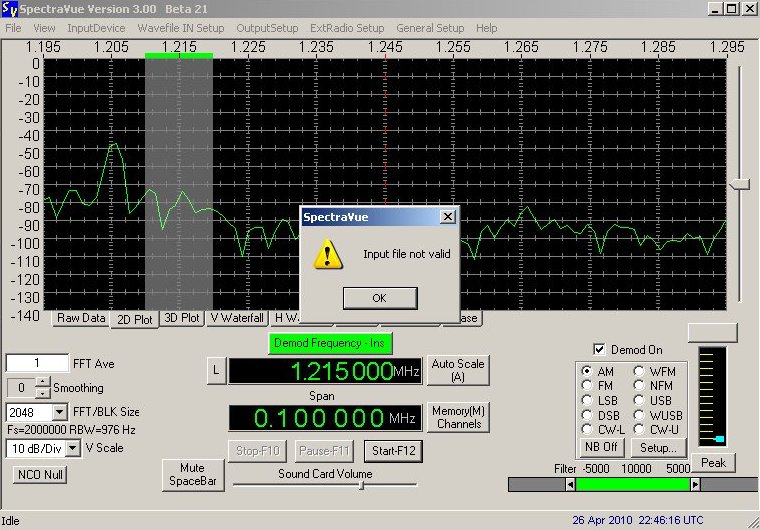This screenshot has height=530, width=760.
Task: Click the yellow warning icon in dialog
Action: point(328,254)
